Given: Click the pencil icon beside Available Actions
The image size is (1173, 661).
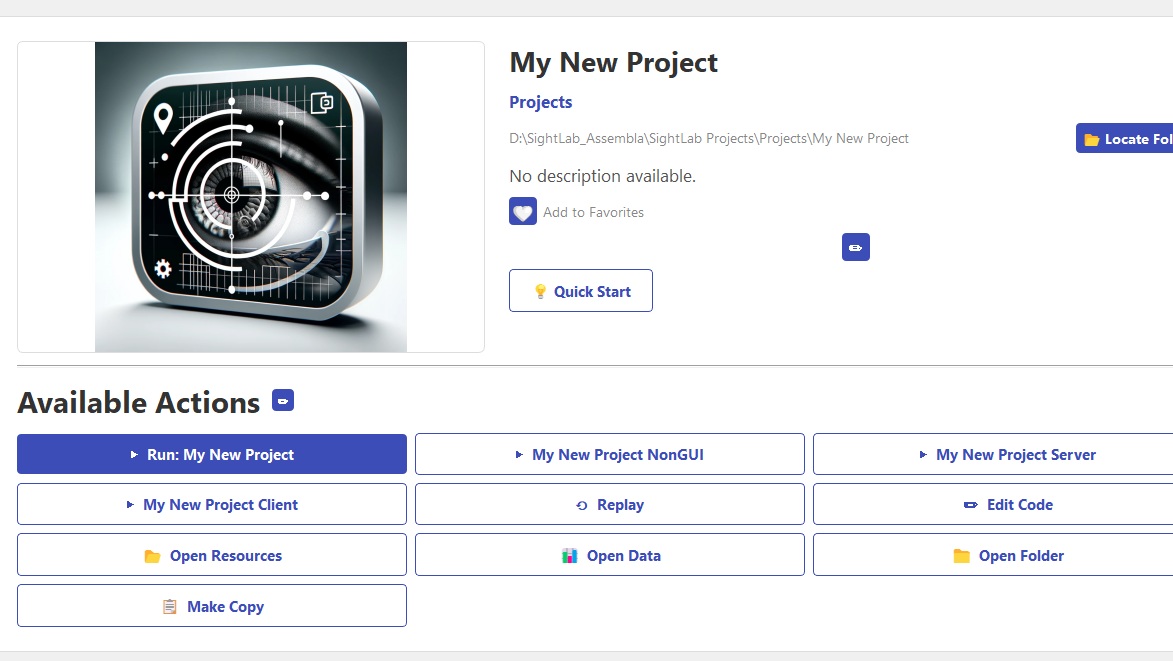Looking at the screenshot, I should click(x=283, y=401).
